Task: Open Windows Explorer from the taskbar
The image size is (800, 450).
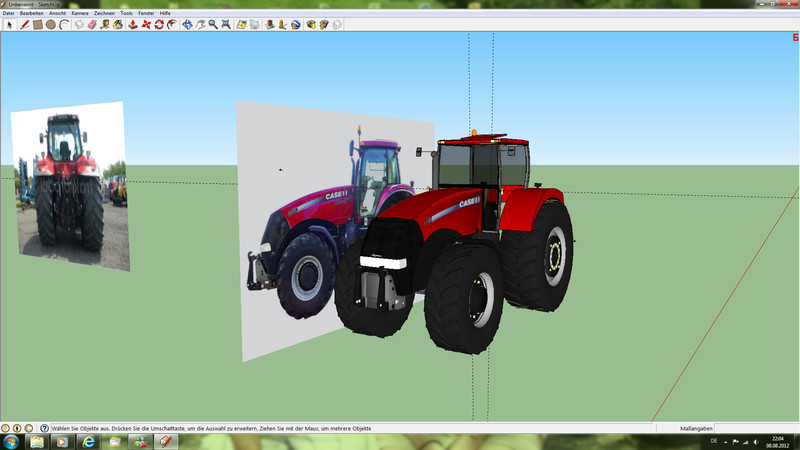Action: (x=37, y=442)
